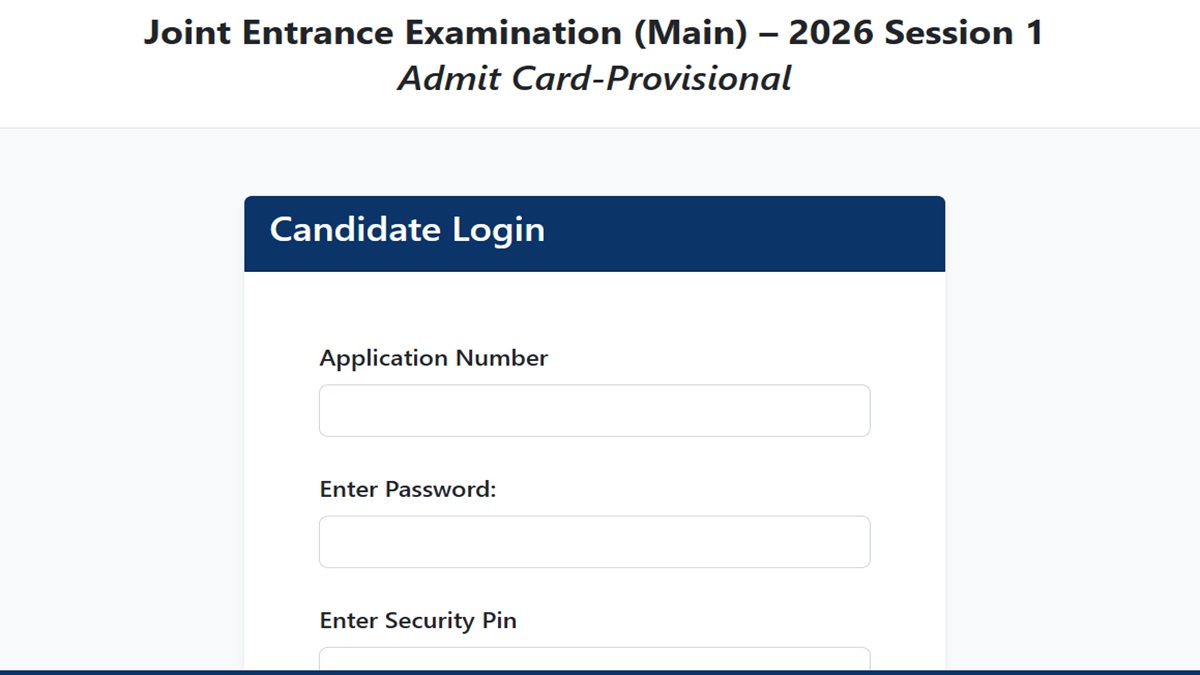Click the word 'Application' in the first label

pos(384,358)
